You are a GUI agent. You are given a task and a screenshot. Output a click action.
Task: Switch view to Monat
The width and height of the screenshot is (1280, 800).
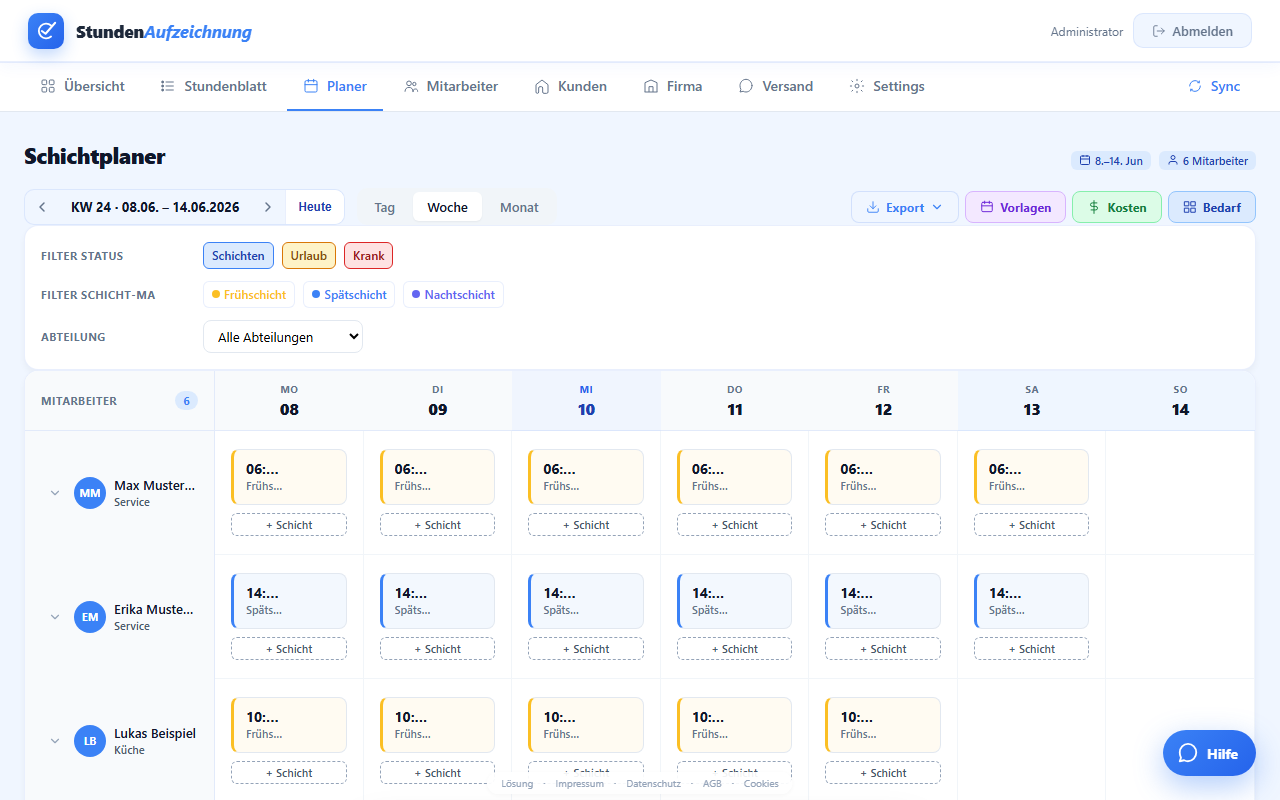[519, 207]
